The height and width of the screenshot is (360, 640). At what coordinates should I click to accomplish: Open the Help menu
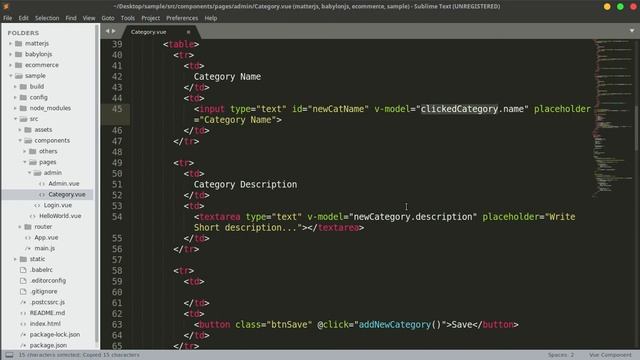[211, 18]
